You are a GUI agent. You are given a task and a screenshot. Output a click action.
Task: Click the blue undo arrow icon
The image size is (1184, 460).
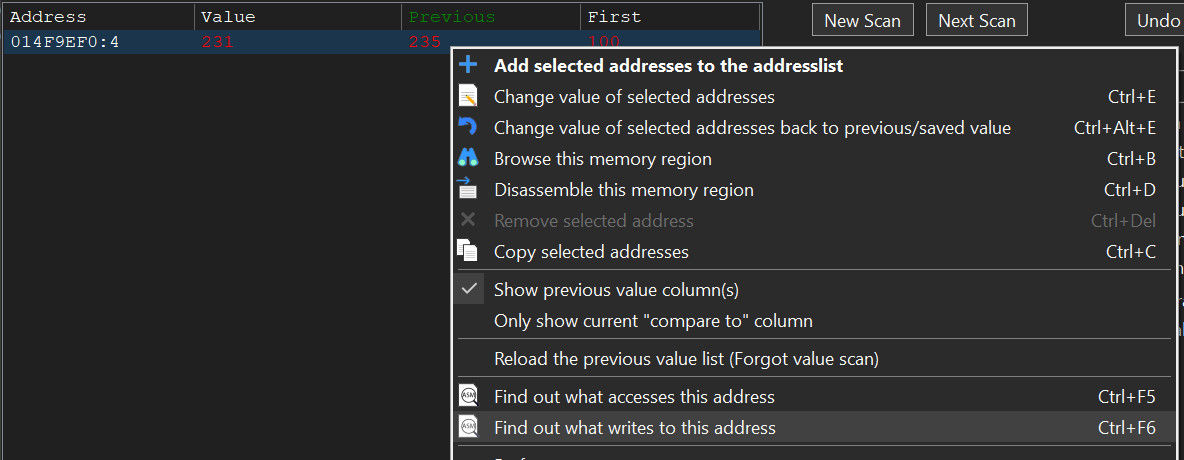(468, 128)
